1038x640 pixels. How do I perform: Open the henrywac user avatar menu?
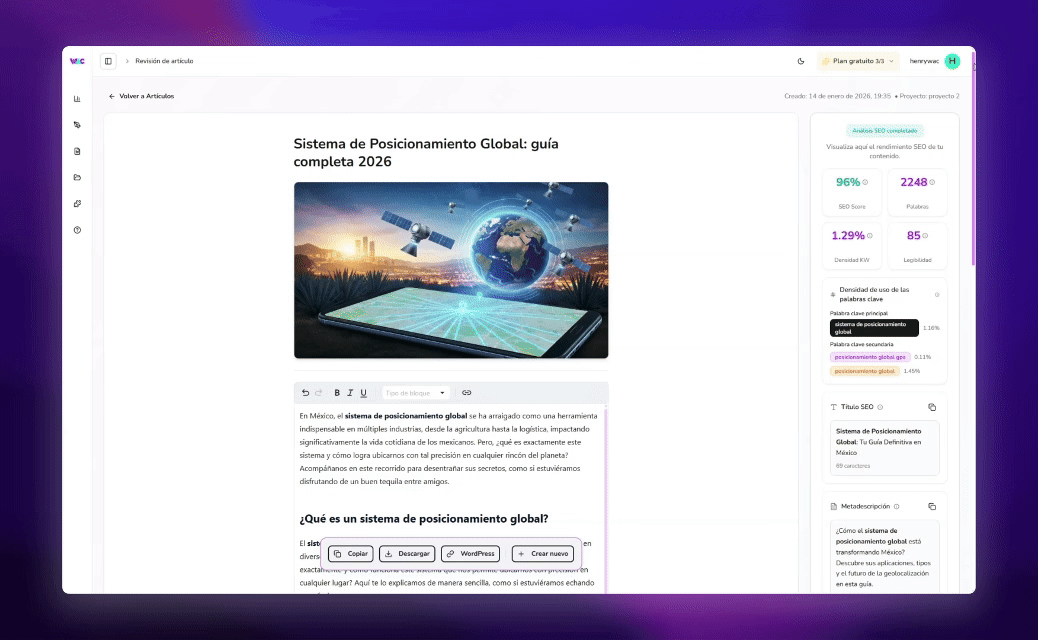(951, 61)
